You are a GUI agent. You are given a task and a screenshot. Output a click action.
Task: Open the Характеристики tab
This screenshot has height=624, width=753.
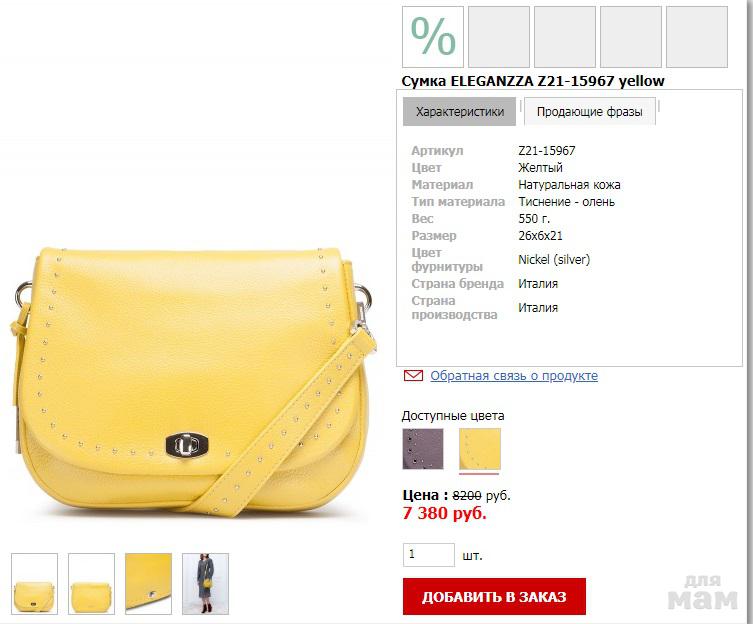[x=459, y=111]
